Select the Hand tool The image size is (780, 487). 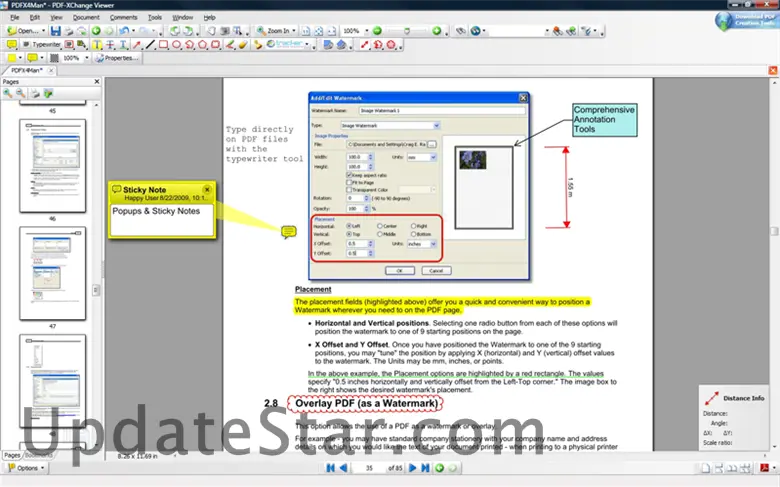click(x=211, y=31)
